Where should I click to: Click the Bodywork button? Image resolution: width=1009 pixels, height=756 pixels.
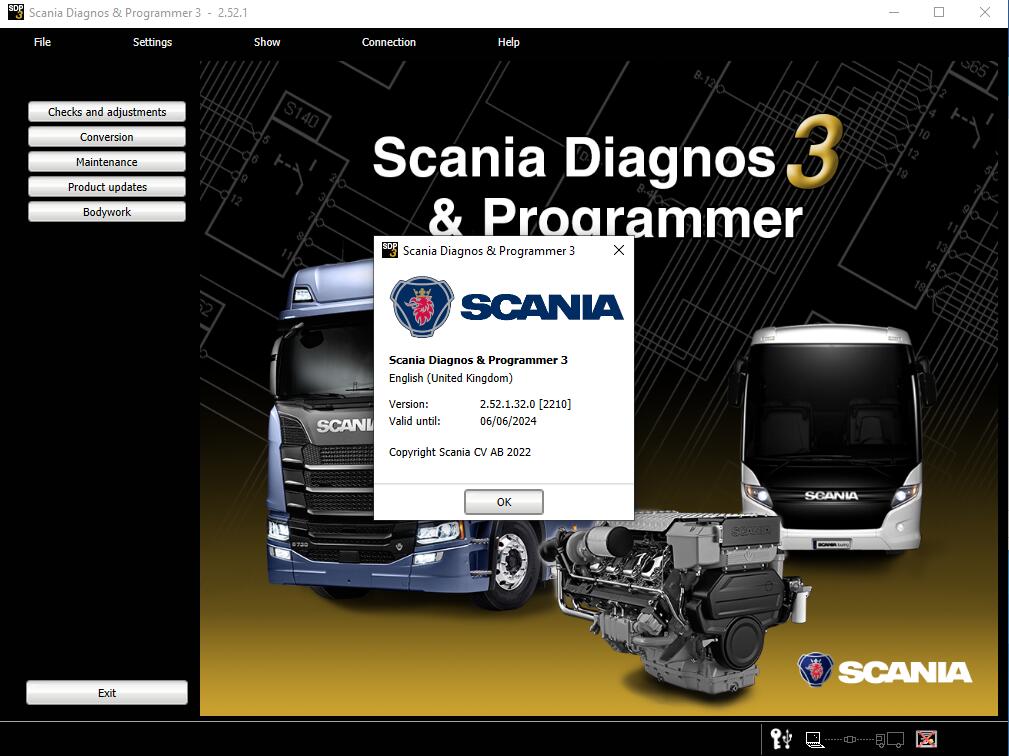[106, 211]
